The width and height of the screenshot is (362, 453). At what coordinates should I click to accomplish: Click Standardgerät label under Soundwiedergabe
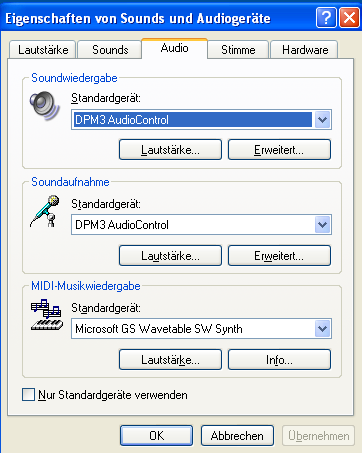coord(106,98)
